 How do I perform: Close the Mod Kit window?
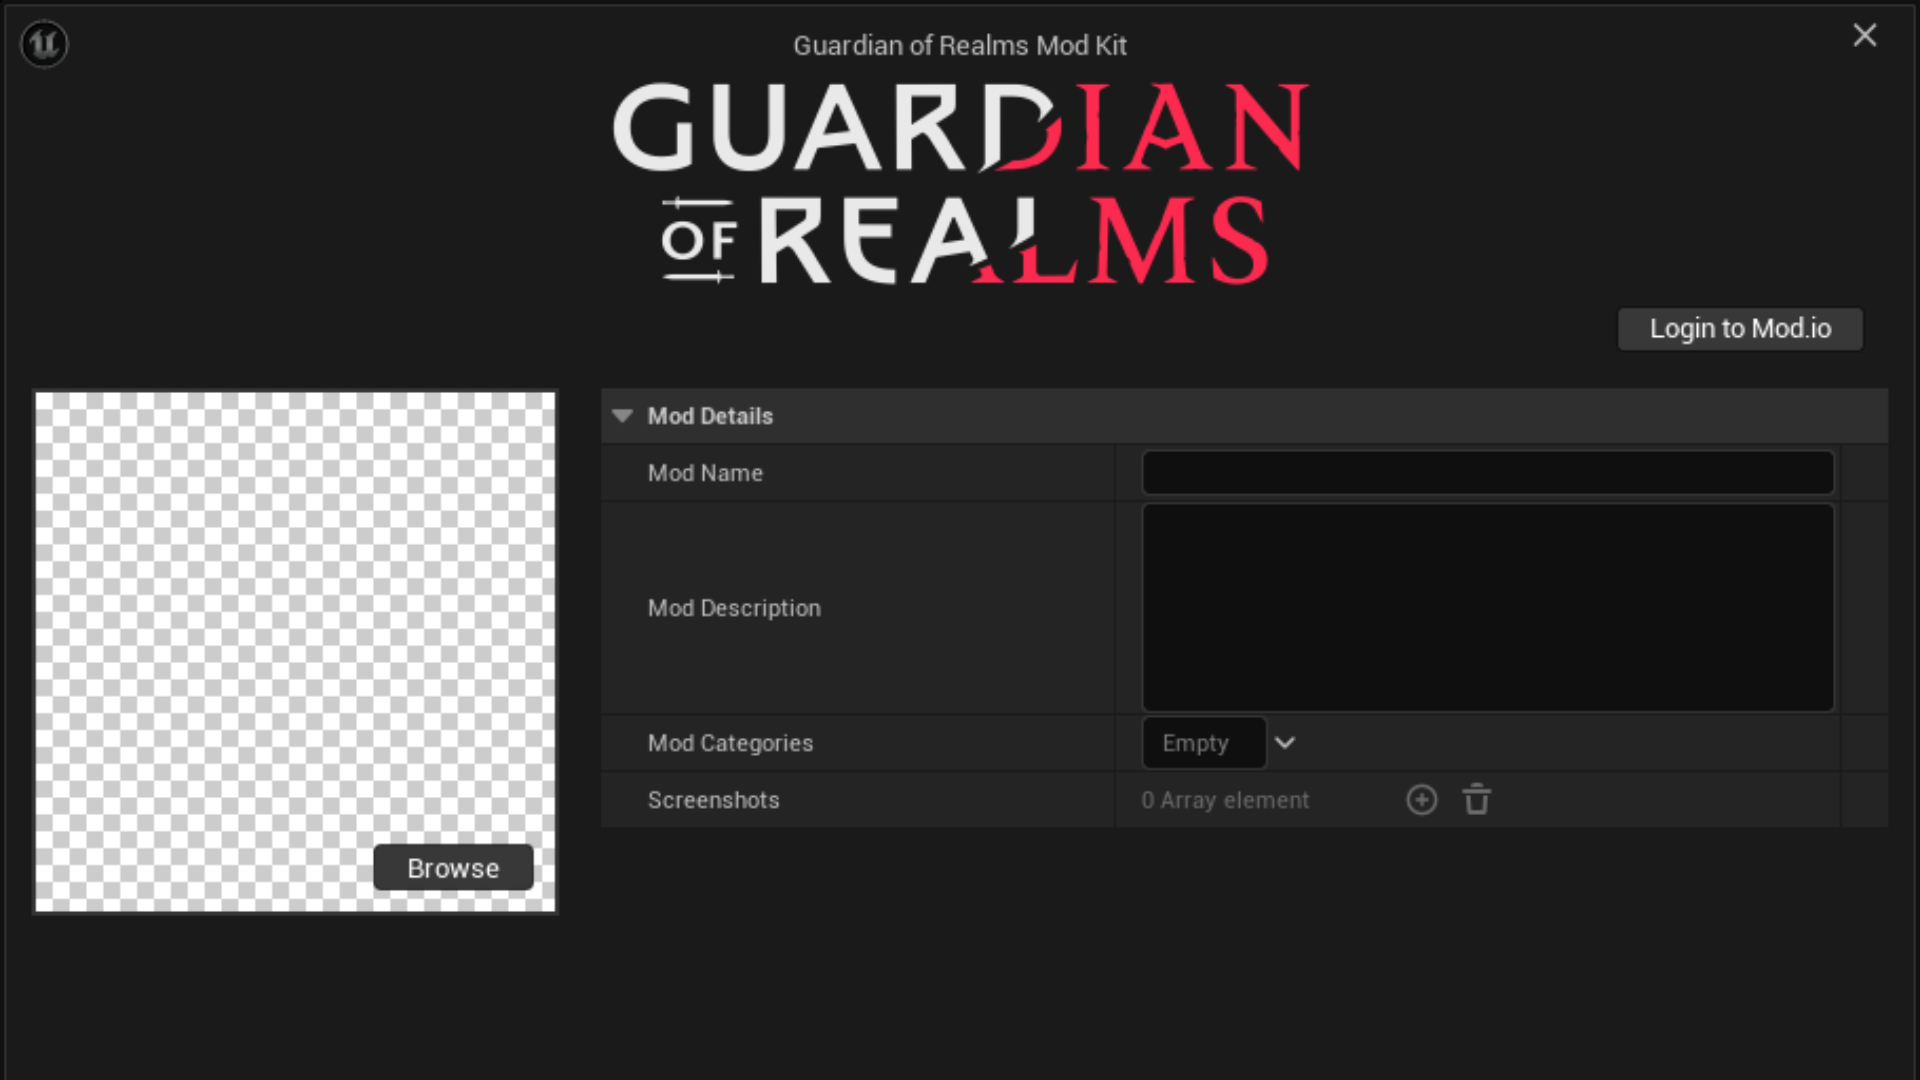click(x=1864, y=36)
